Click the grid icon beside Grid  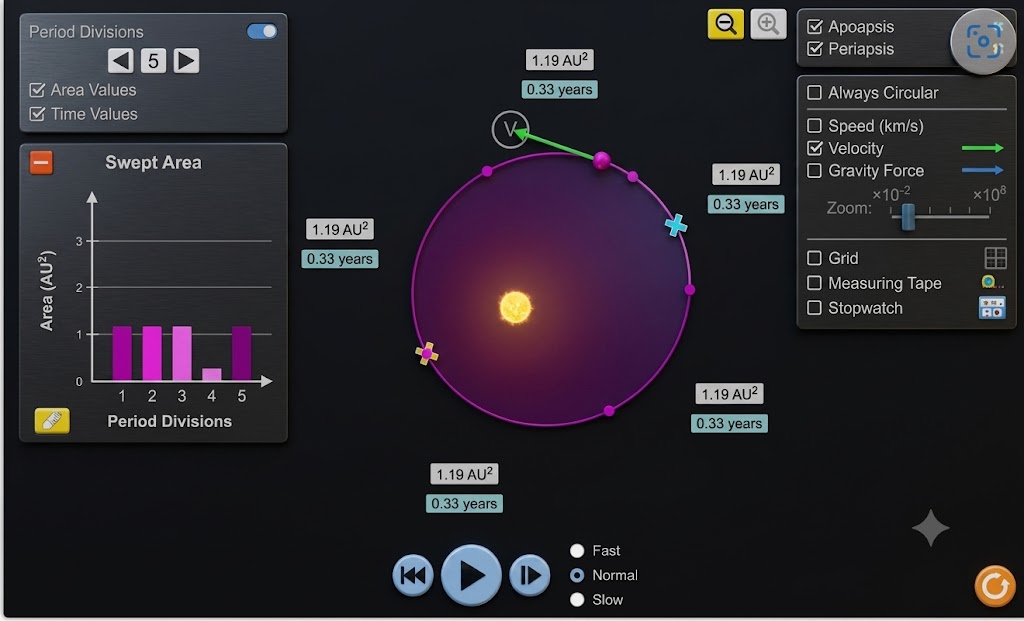click(x=995, y=258)
